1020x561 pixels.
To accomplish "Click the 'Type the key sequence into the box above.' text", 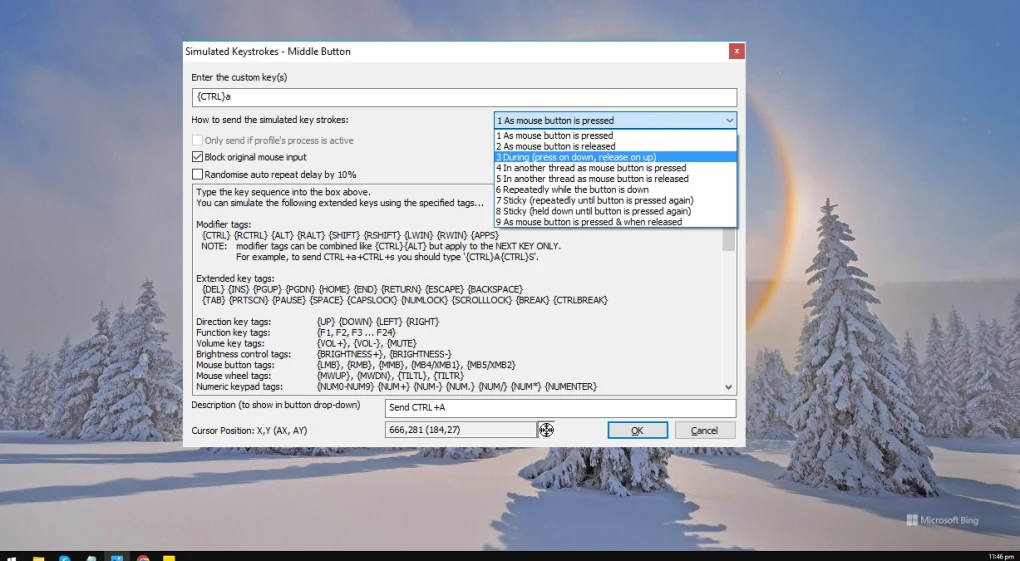I will point(283,192).
